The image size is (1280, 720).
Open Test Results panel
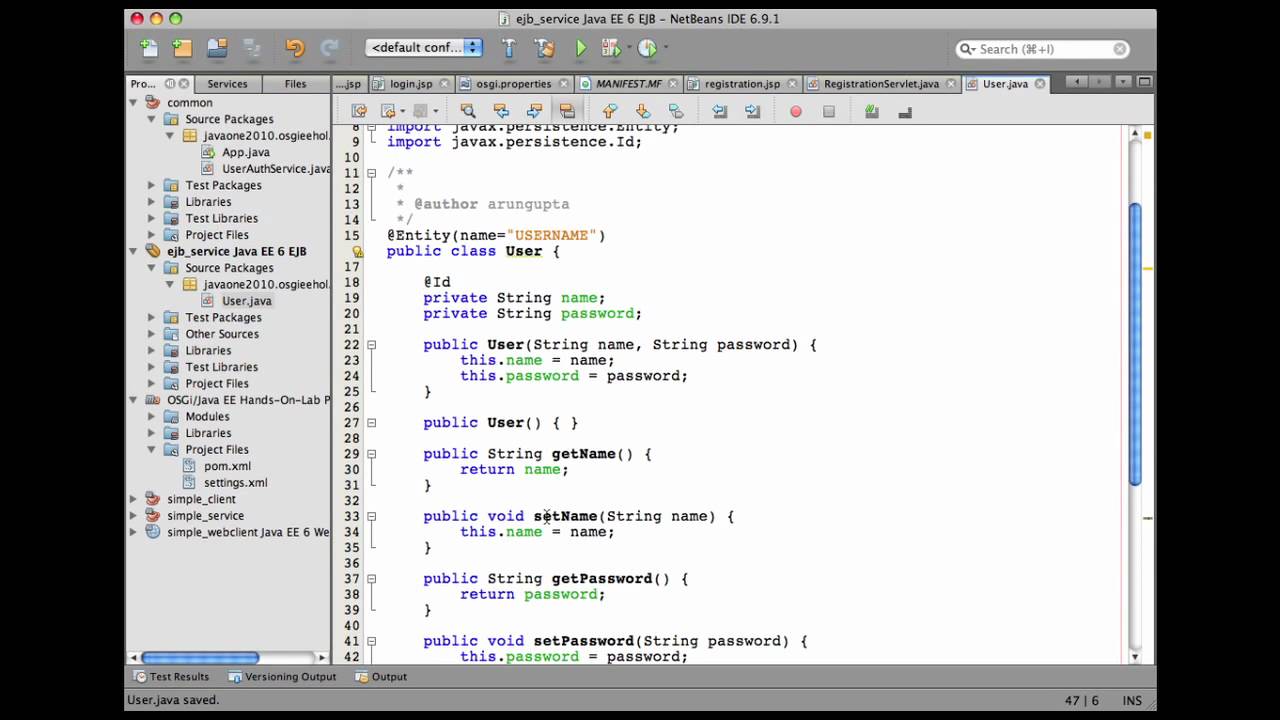171,677
